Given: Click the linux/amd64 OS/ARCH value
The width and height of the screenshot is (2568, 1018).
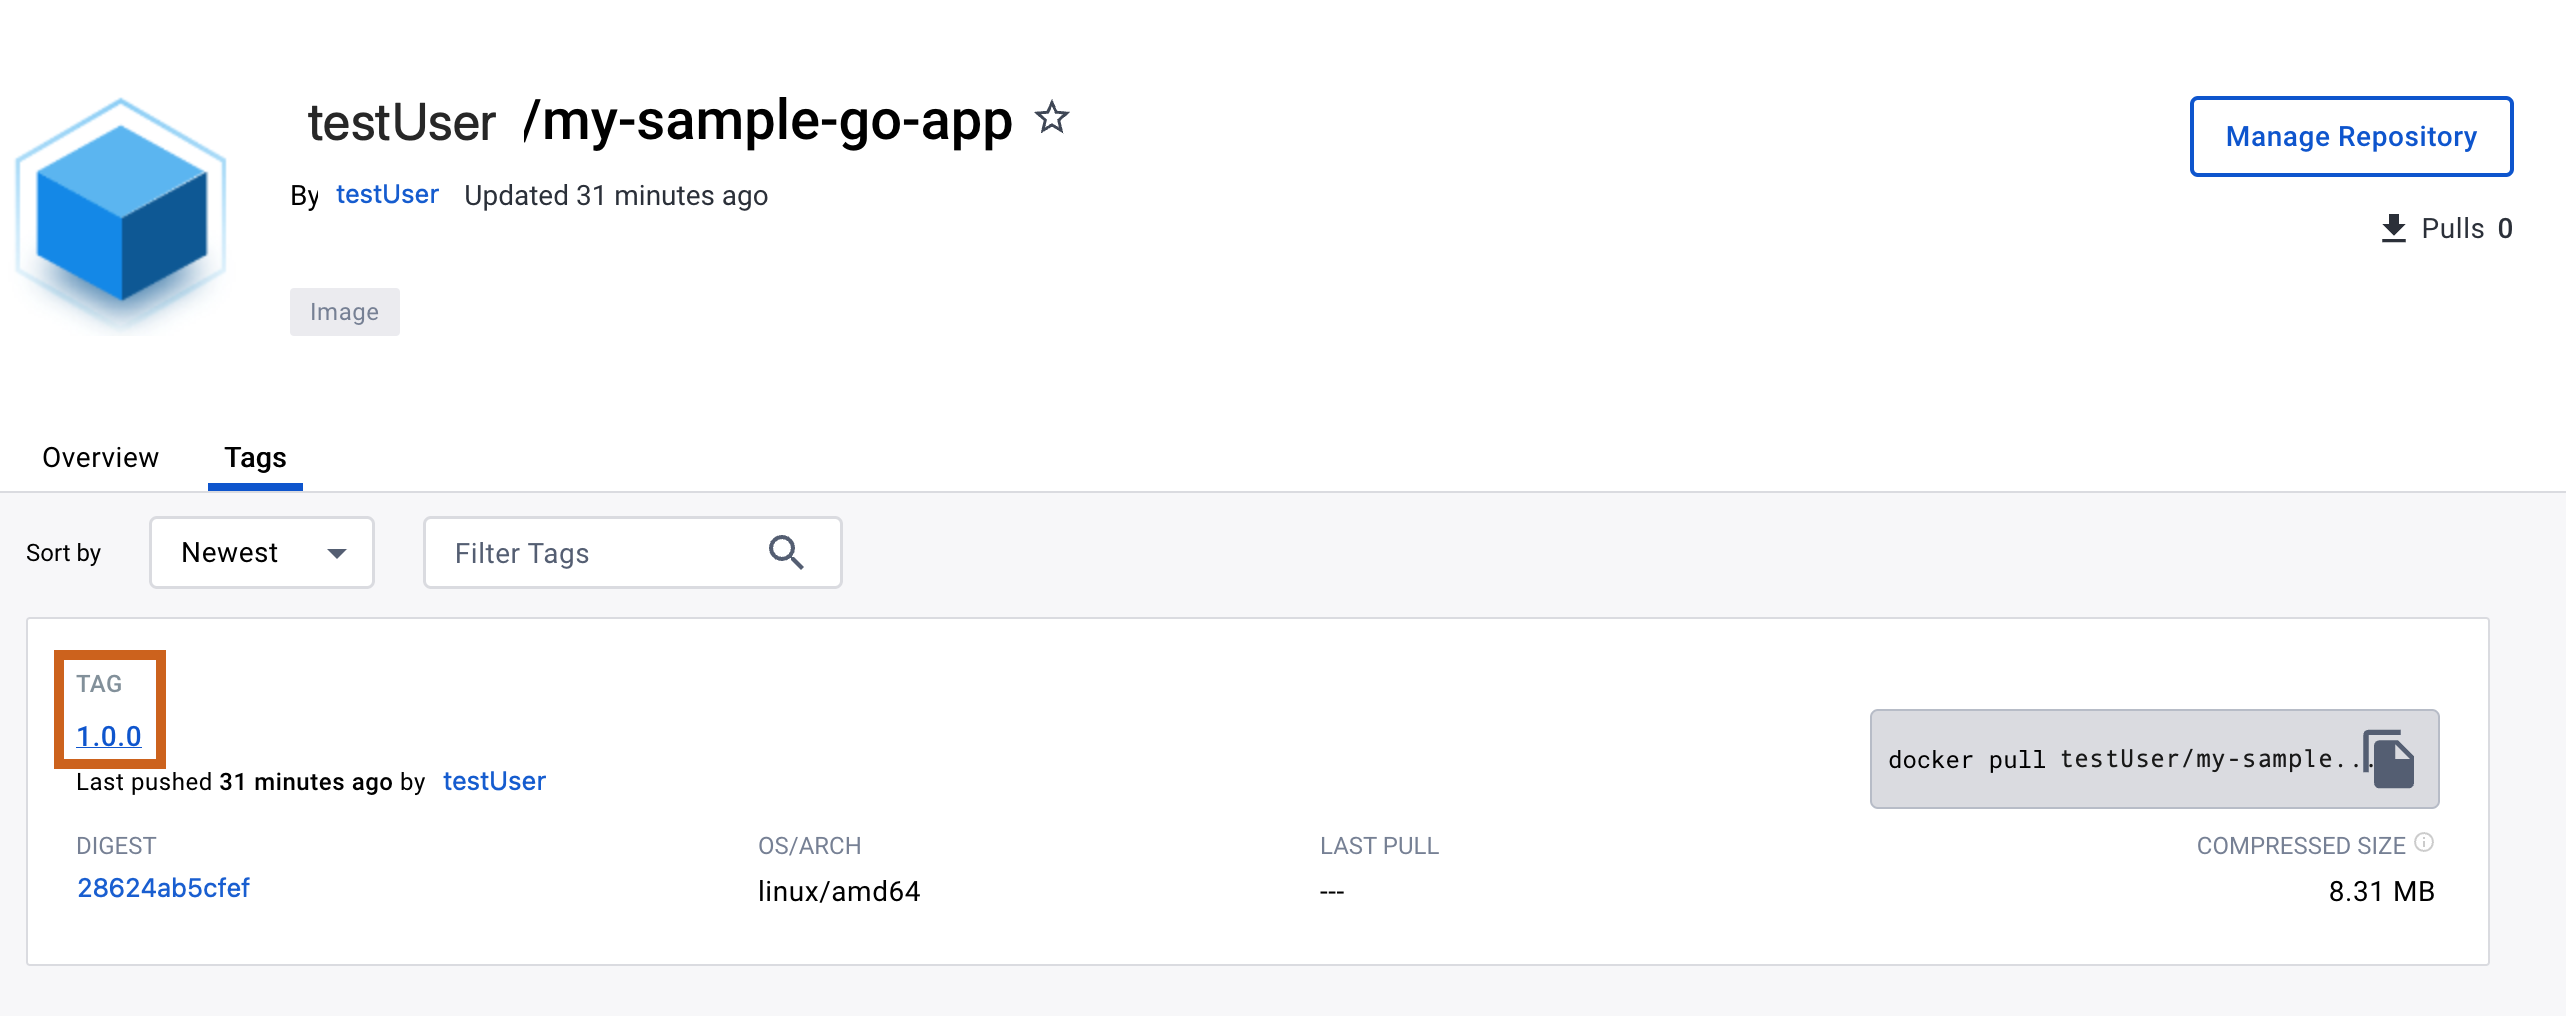Looking at the screenshot, I should tap(838, 891).
